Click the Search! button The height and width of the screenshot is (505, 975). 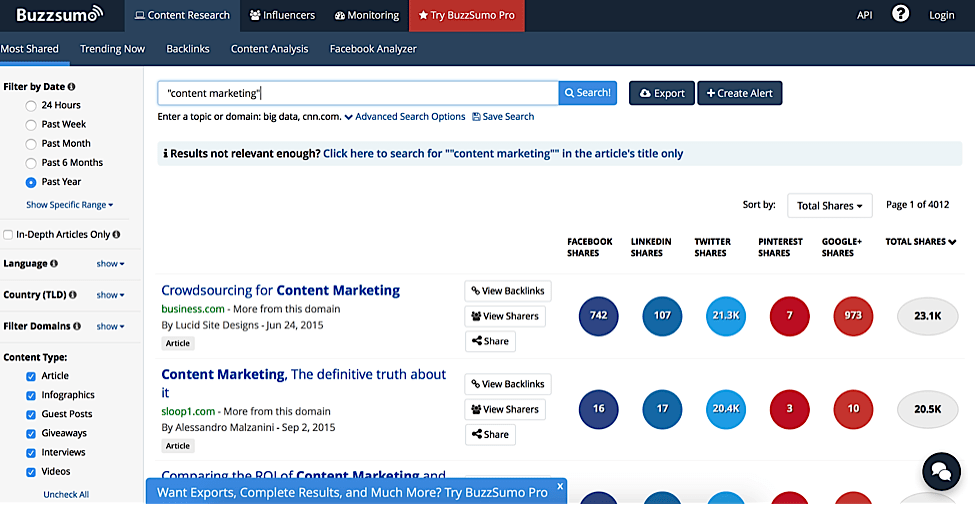pyautogui.click(x=588, y=93)
